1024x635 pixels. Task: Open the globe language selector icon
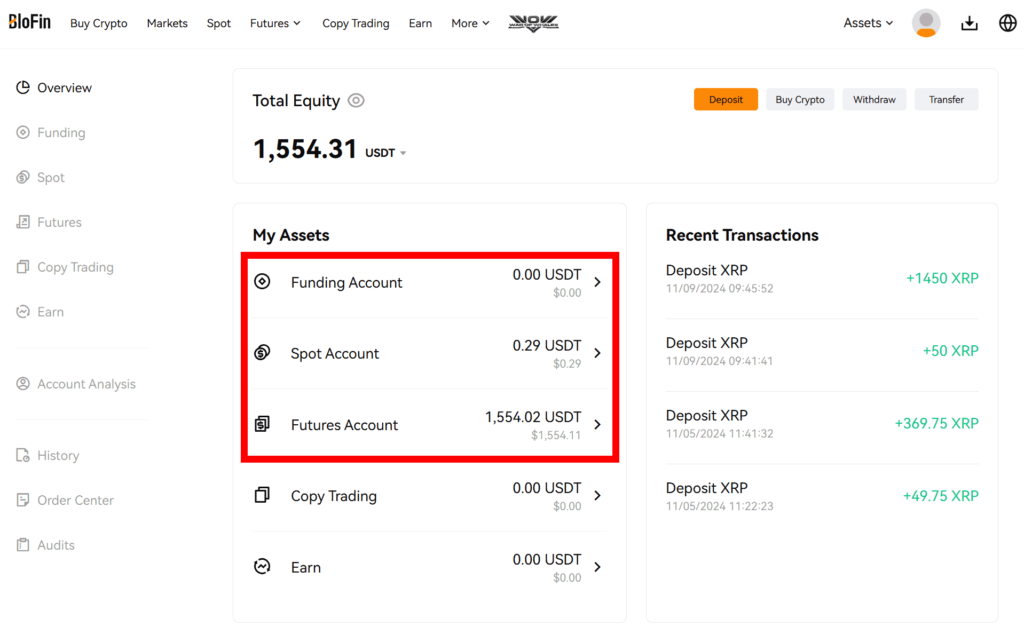(1008, 23)
